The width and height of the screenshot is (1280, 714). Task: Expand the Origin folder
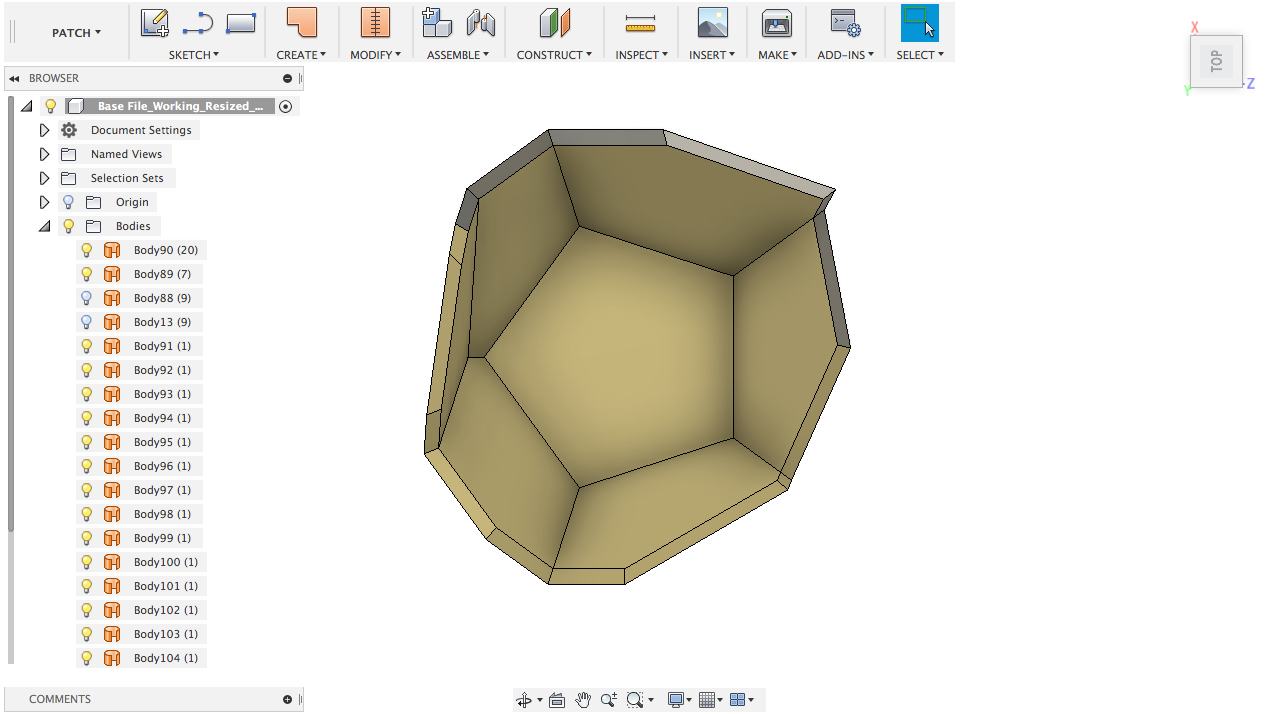coord(44,202)
